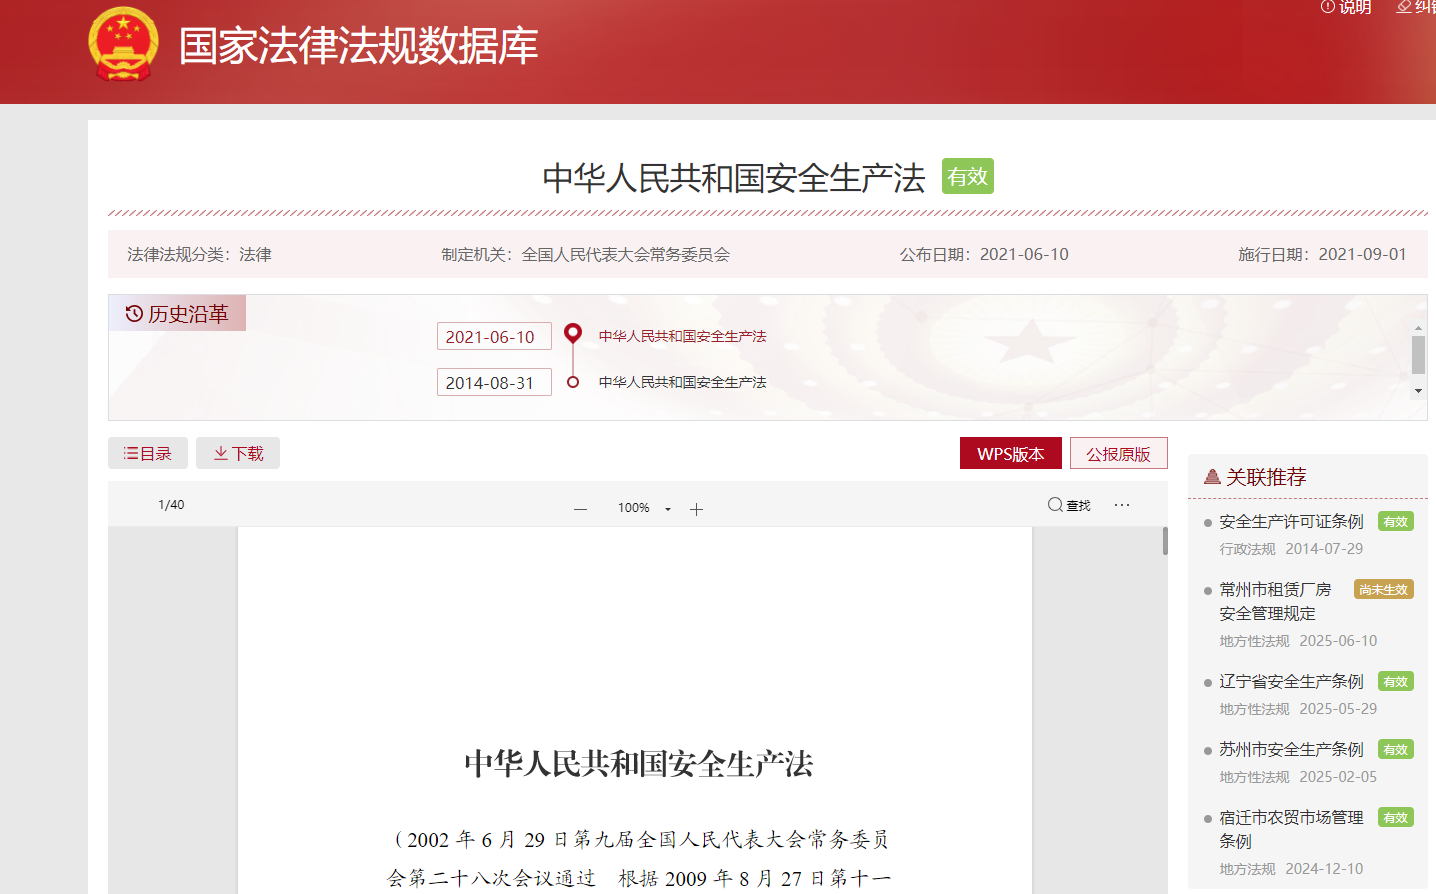Switch to WPS版本 view
Screen dimensions: 1436x894
pos(1010,453)
